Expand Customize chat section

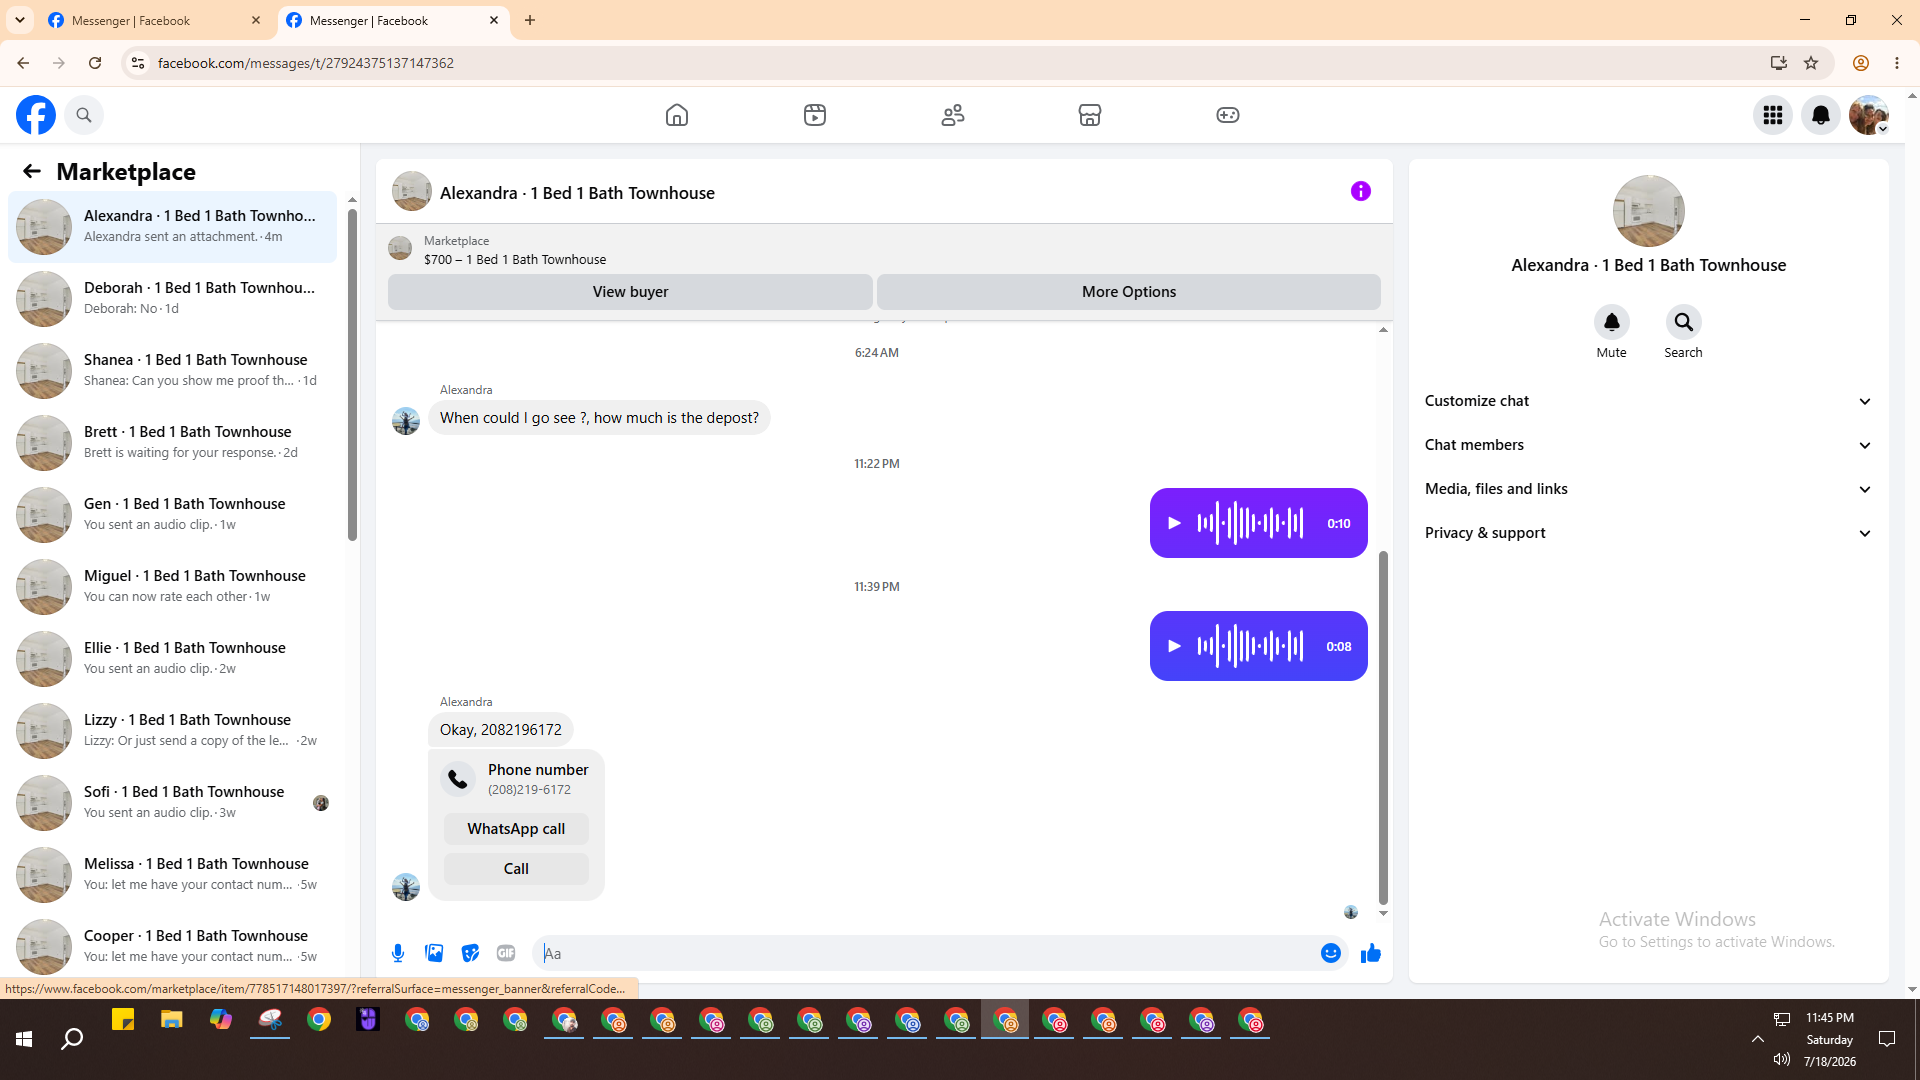coord(1648,401)
